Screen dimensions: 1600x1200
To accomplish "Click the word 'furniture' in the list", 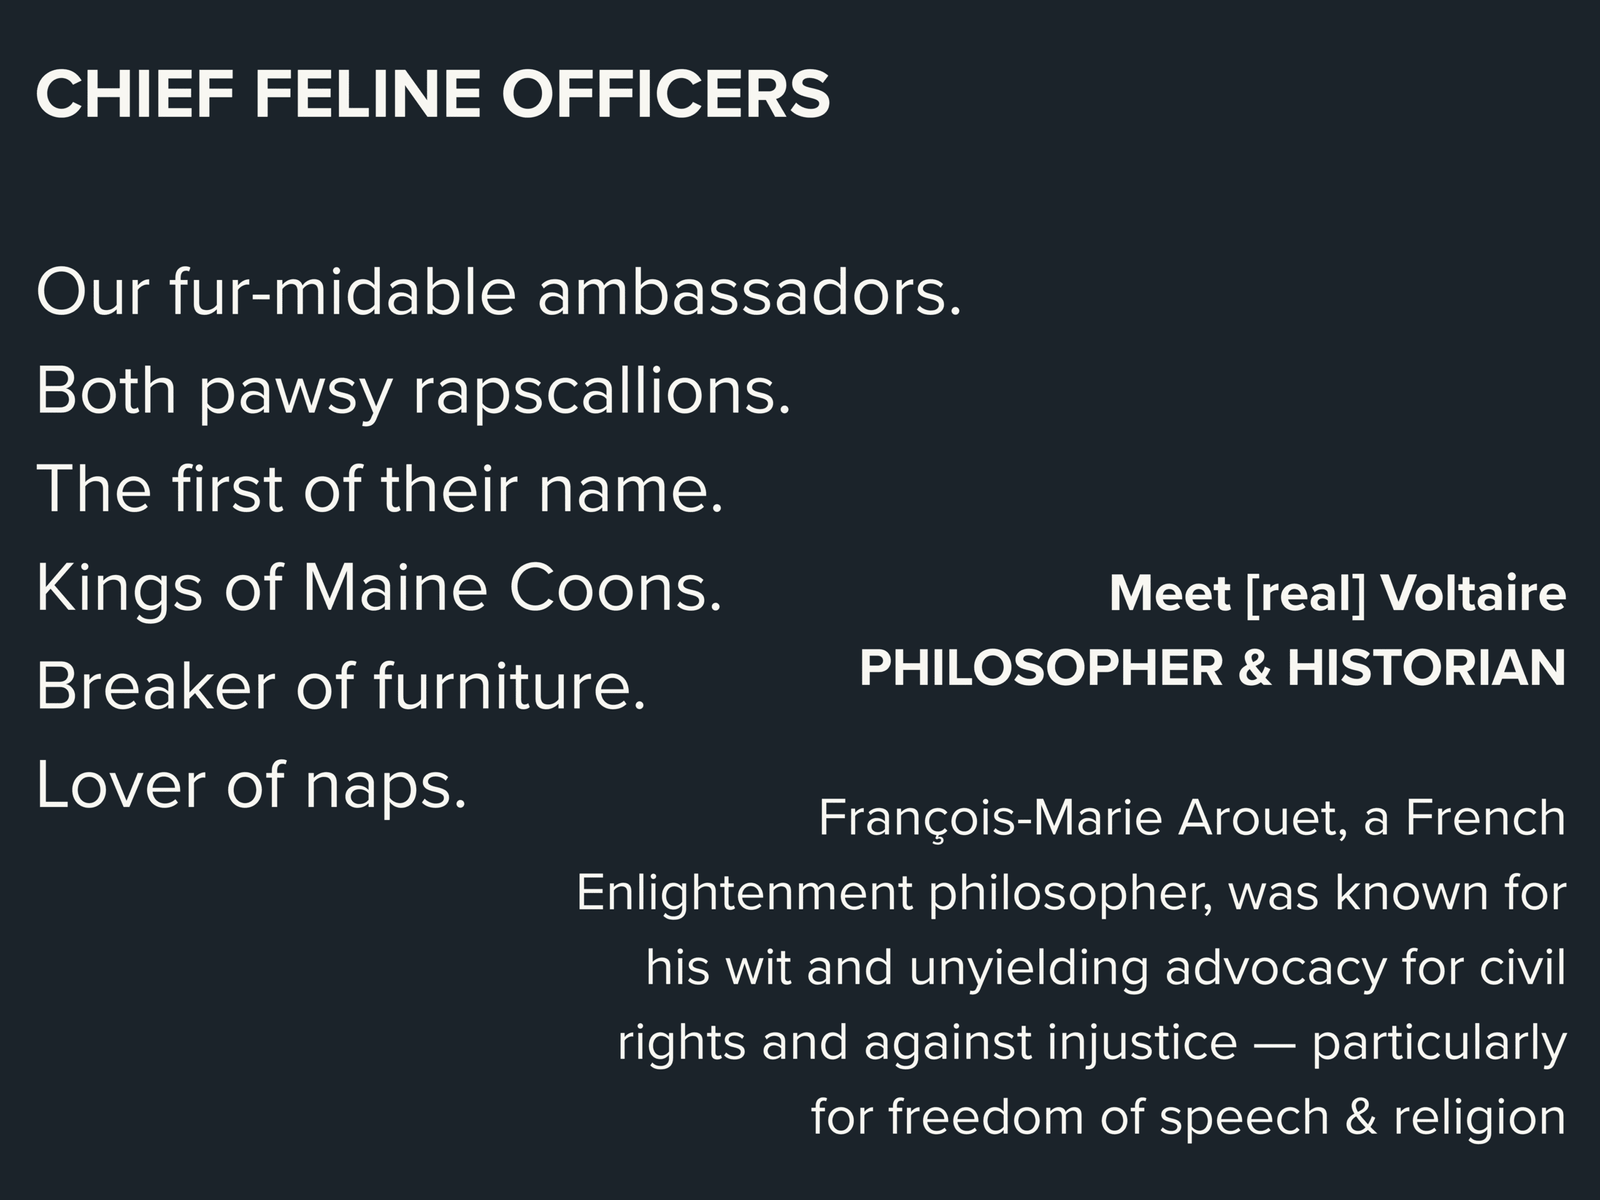I will point(503,686).
